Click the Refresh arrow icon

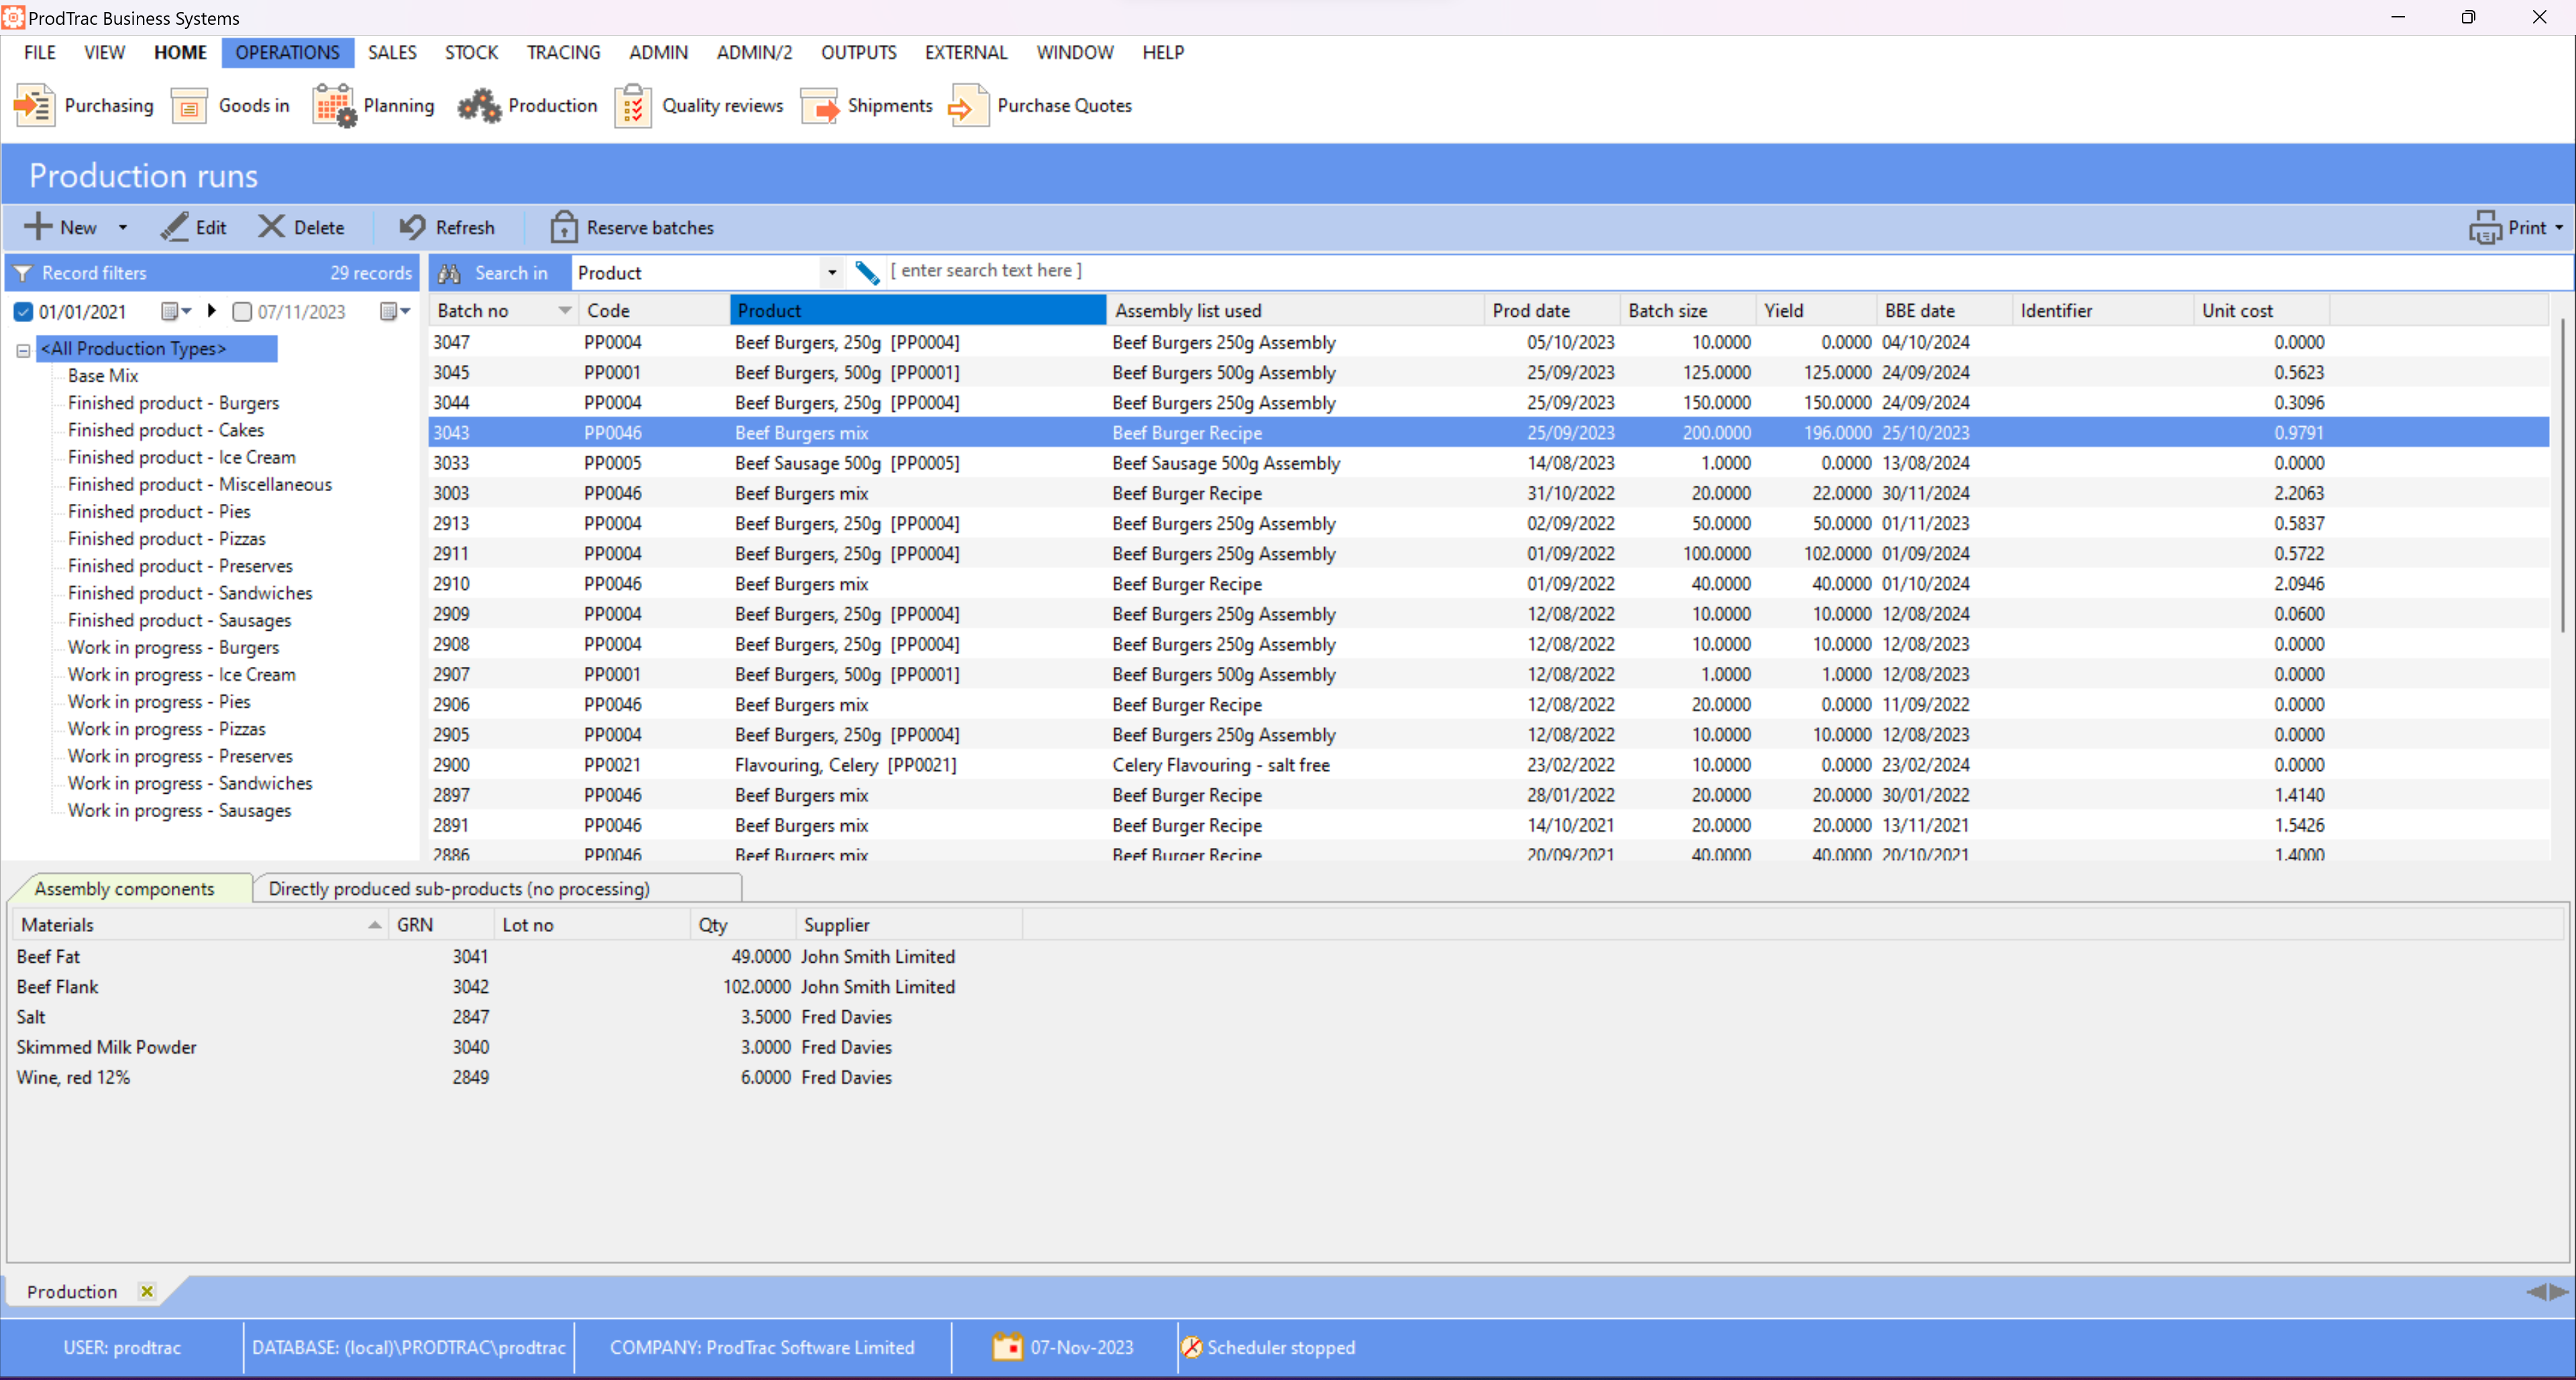pos(412,227)
